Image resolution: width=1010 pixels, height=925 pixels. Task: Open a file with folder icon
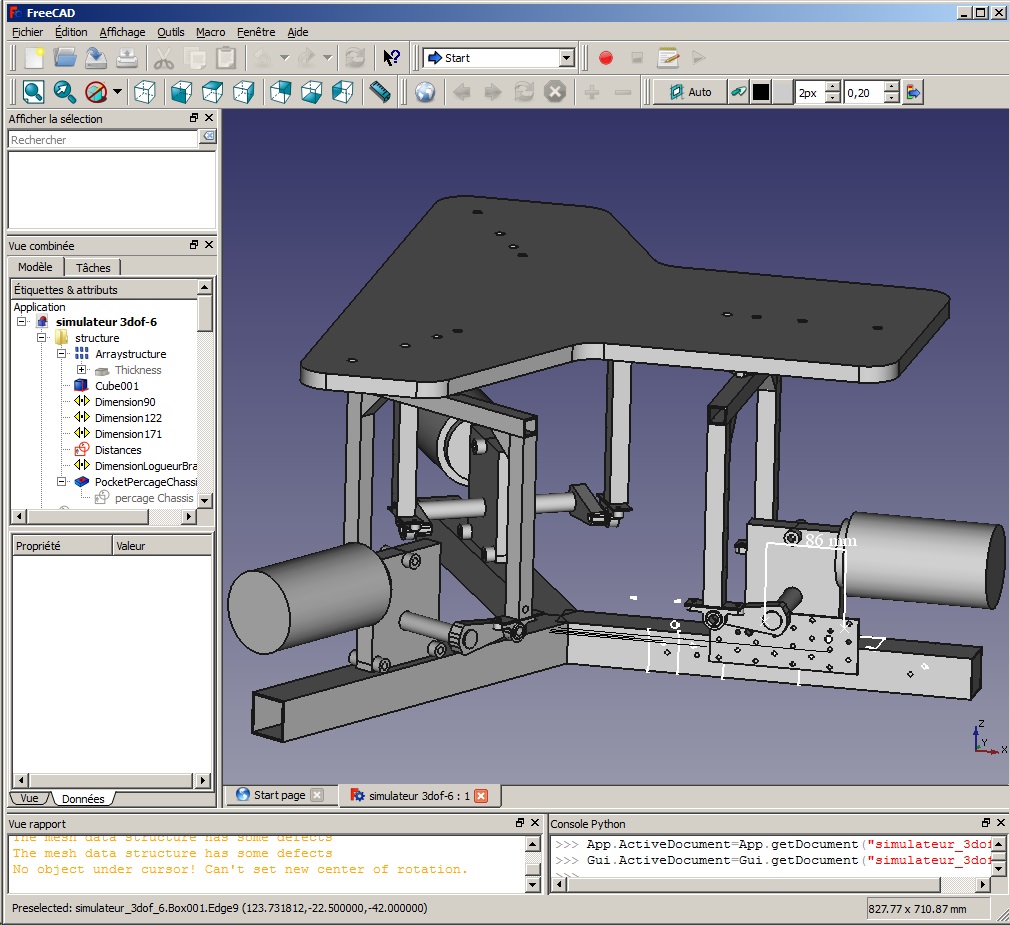pyautogui.click(x=64, y=58)
